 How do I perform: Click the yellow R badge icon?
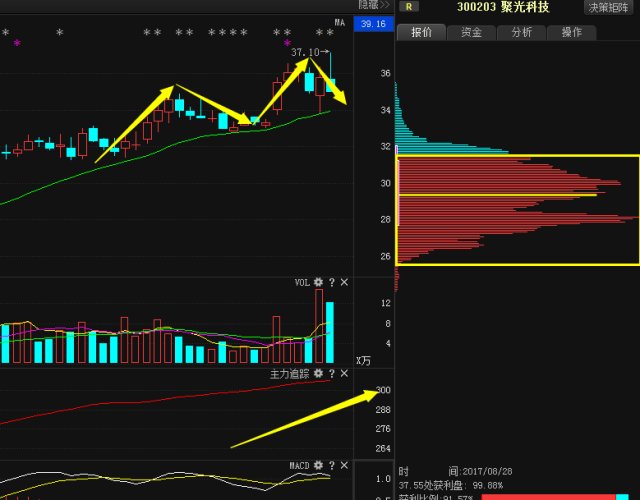tap(409, 7)
